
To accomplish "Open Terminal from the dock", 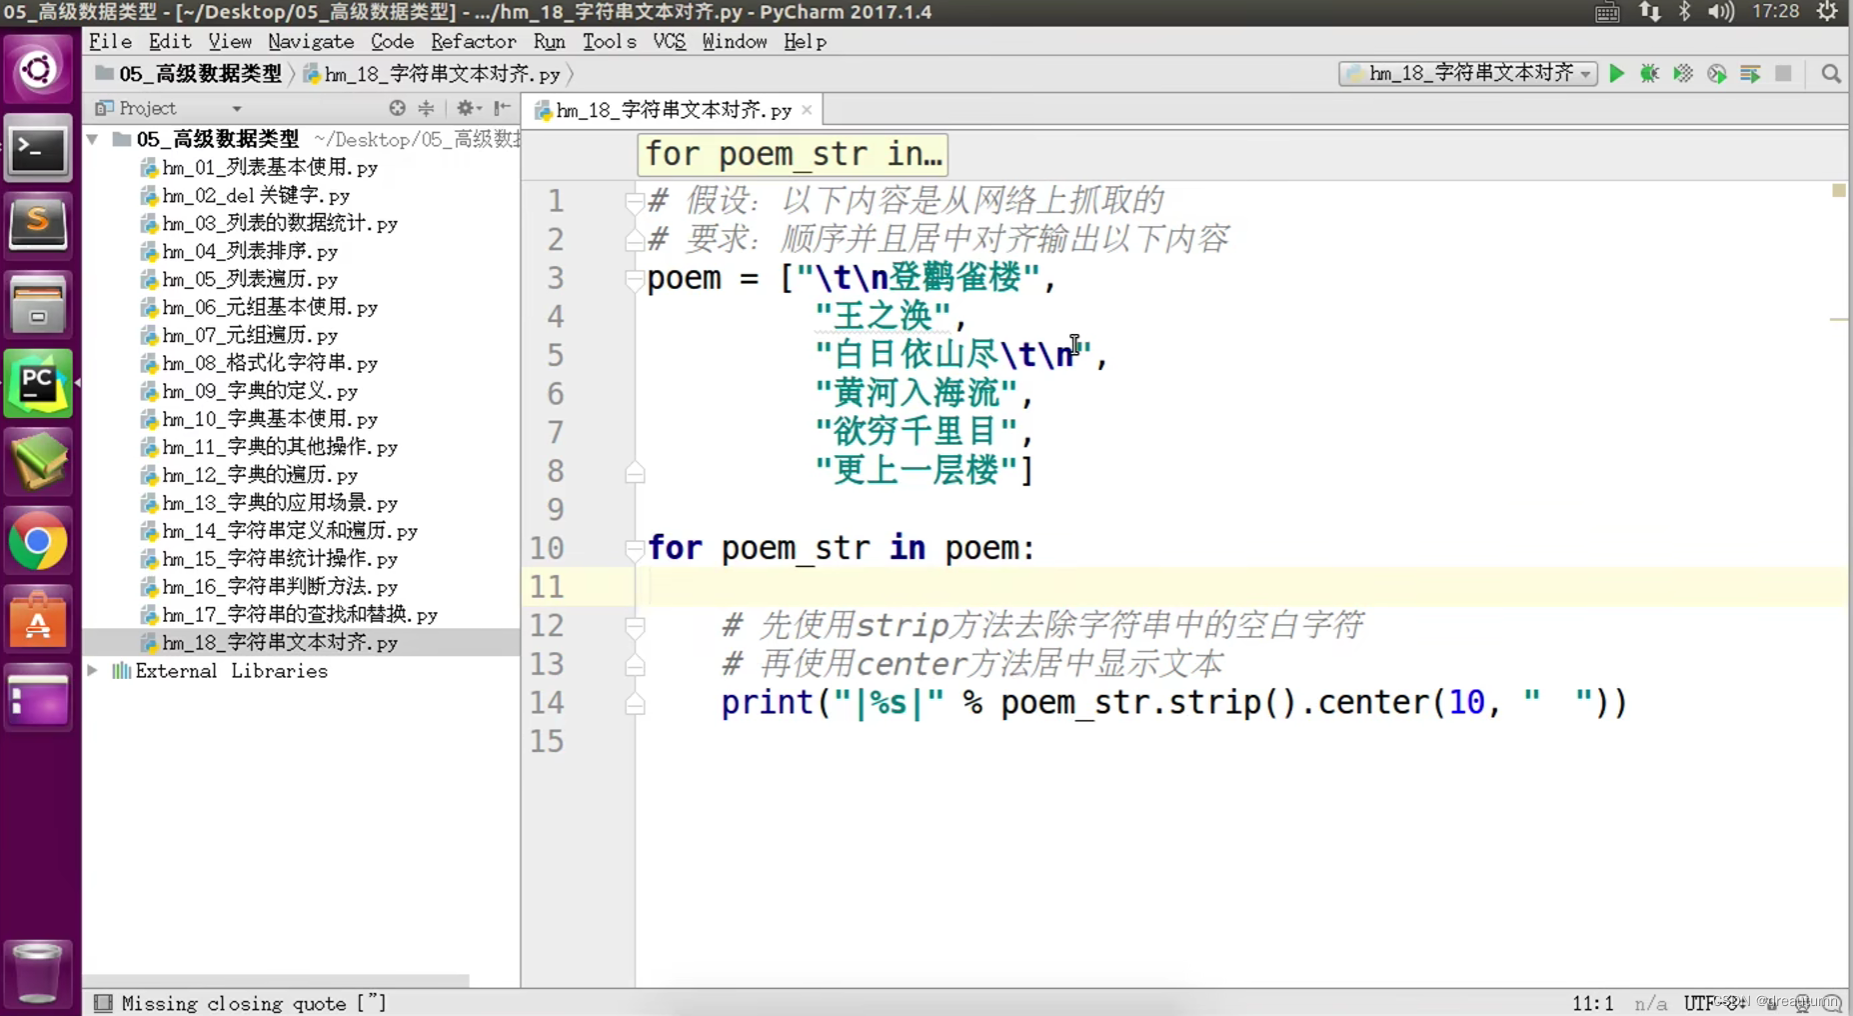I will click(38, 150).
